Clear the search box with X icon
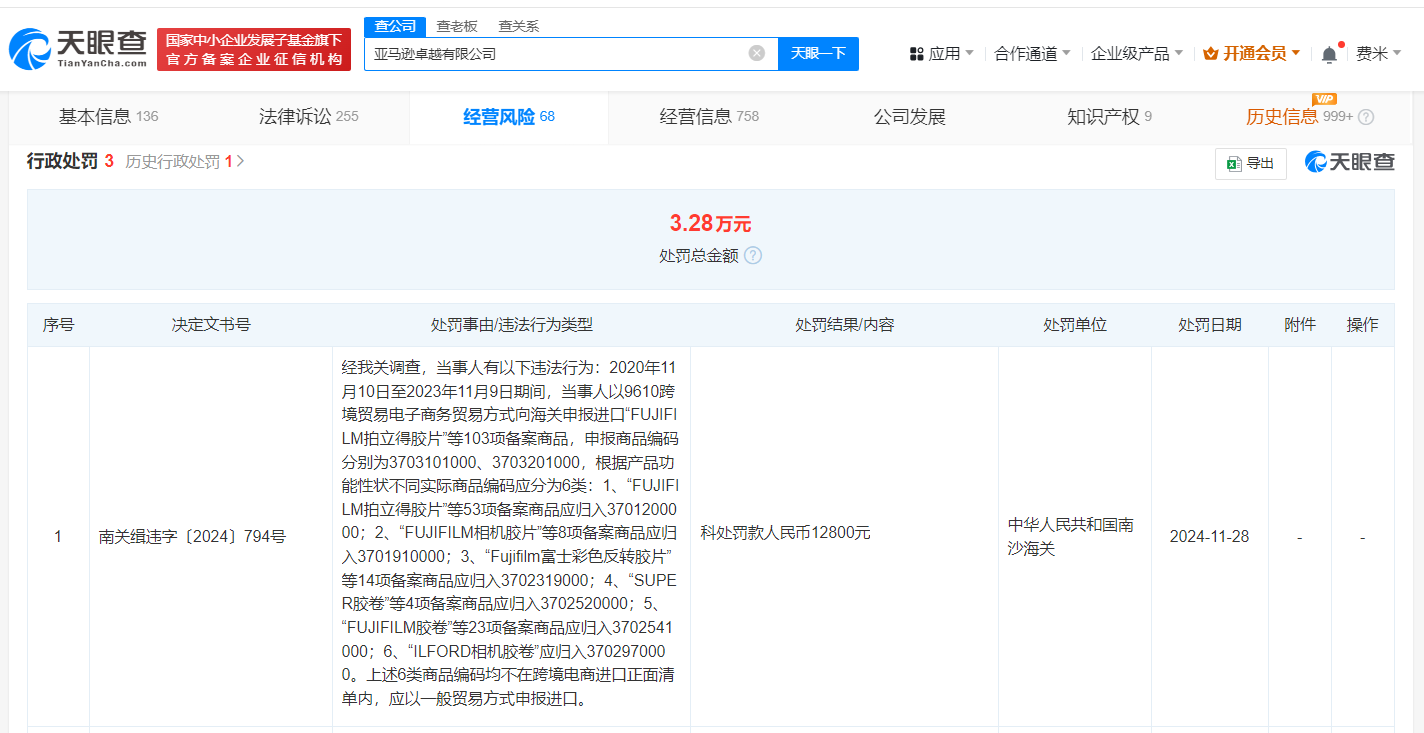The width and height of the screenshot is (1424, 733). coord(757,53)
